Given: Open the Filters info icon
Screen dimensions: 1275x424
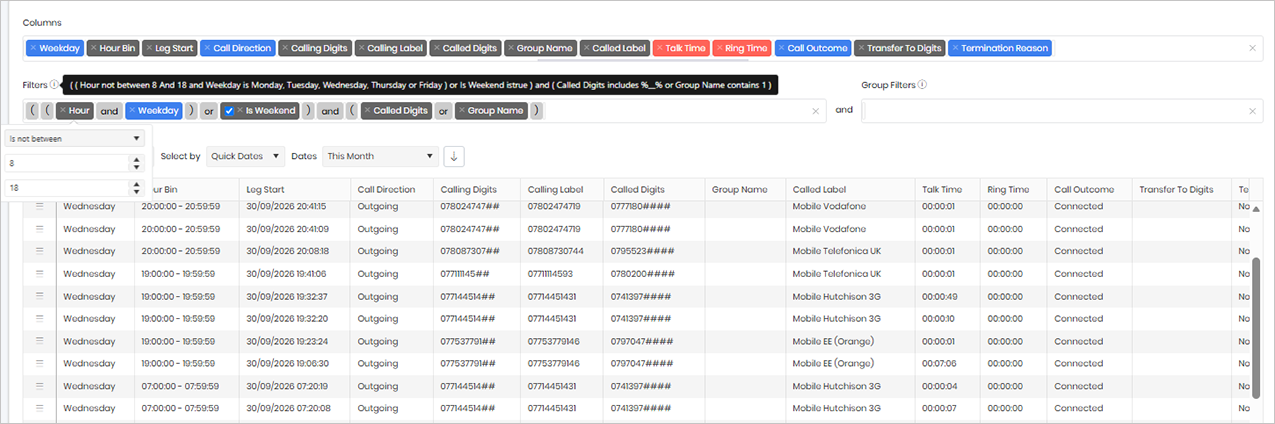Looking at the screenshot, I should (x=54, y=85).
